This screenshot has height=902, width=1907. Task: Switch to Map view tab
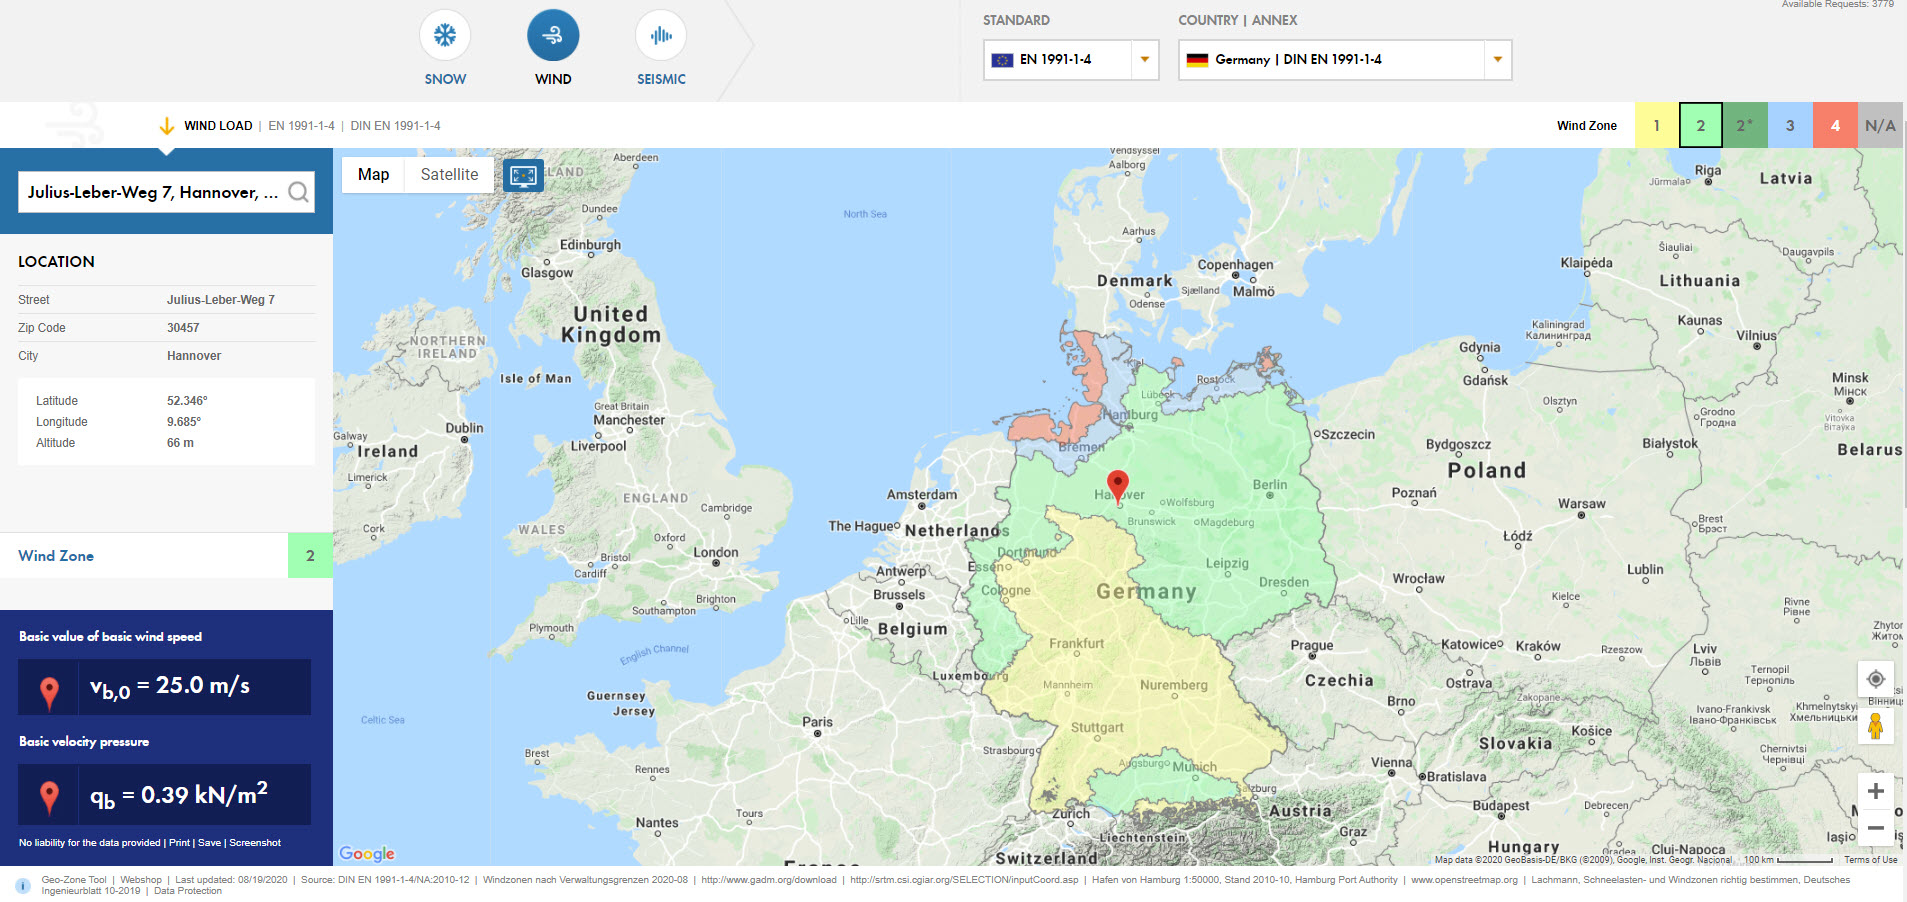click(372, 174)
